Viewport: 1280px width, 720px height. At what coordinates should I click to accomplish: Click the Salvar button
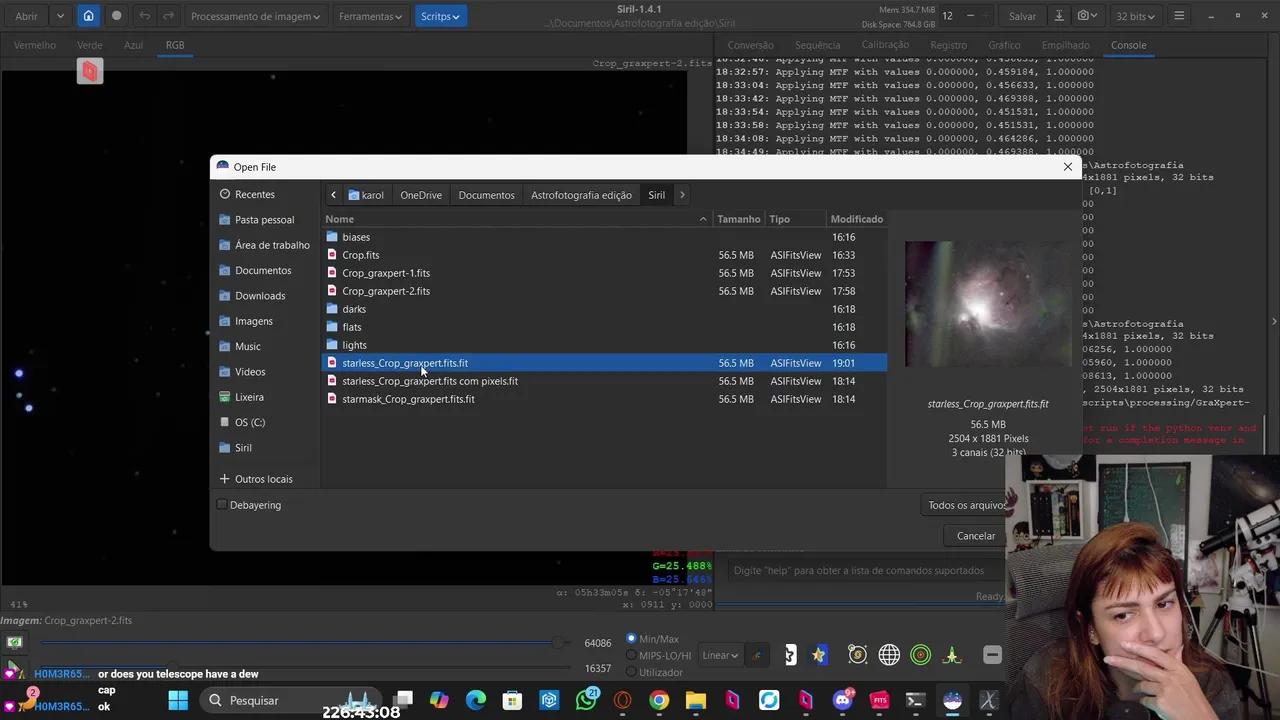pyautogui.click(x=1022, y=16)
